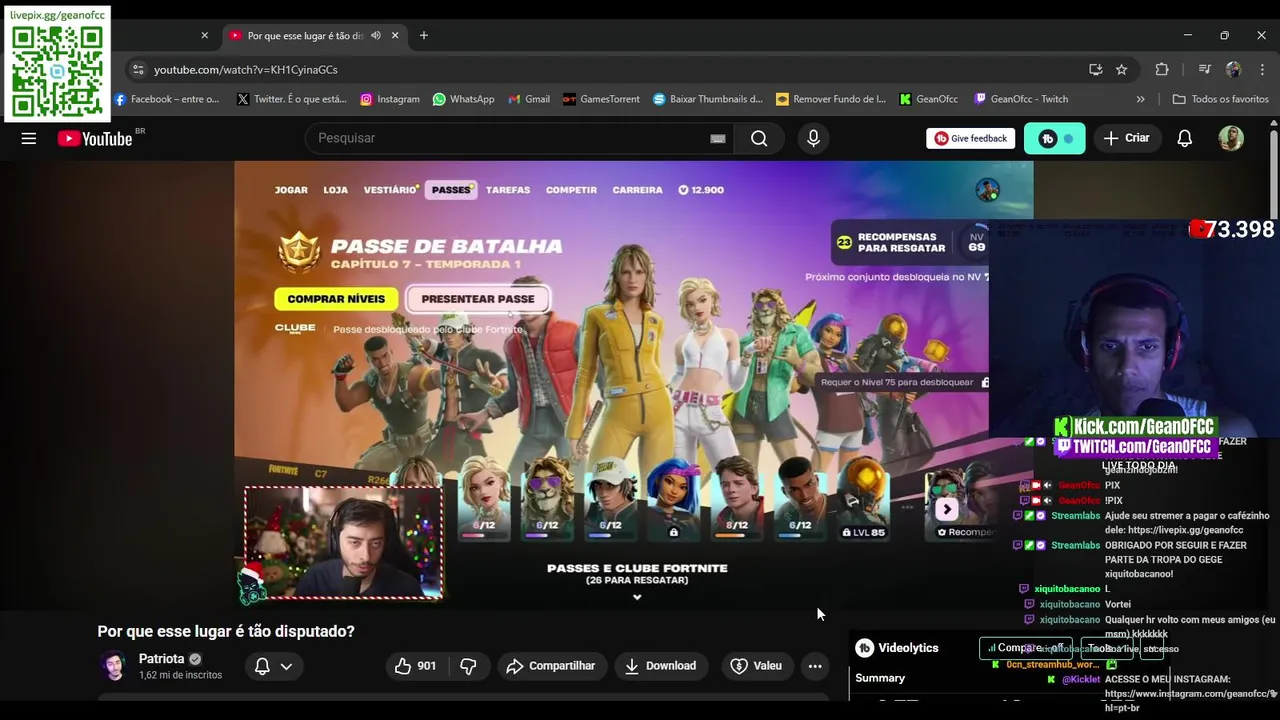Open the Facebook bookmark
The image size is (1280, 720).
pos(167,99)
